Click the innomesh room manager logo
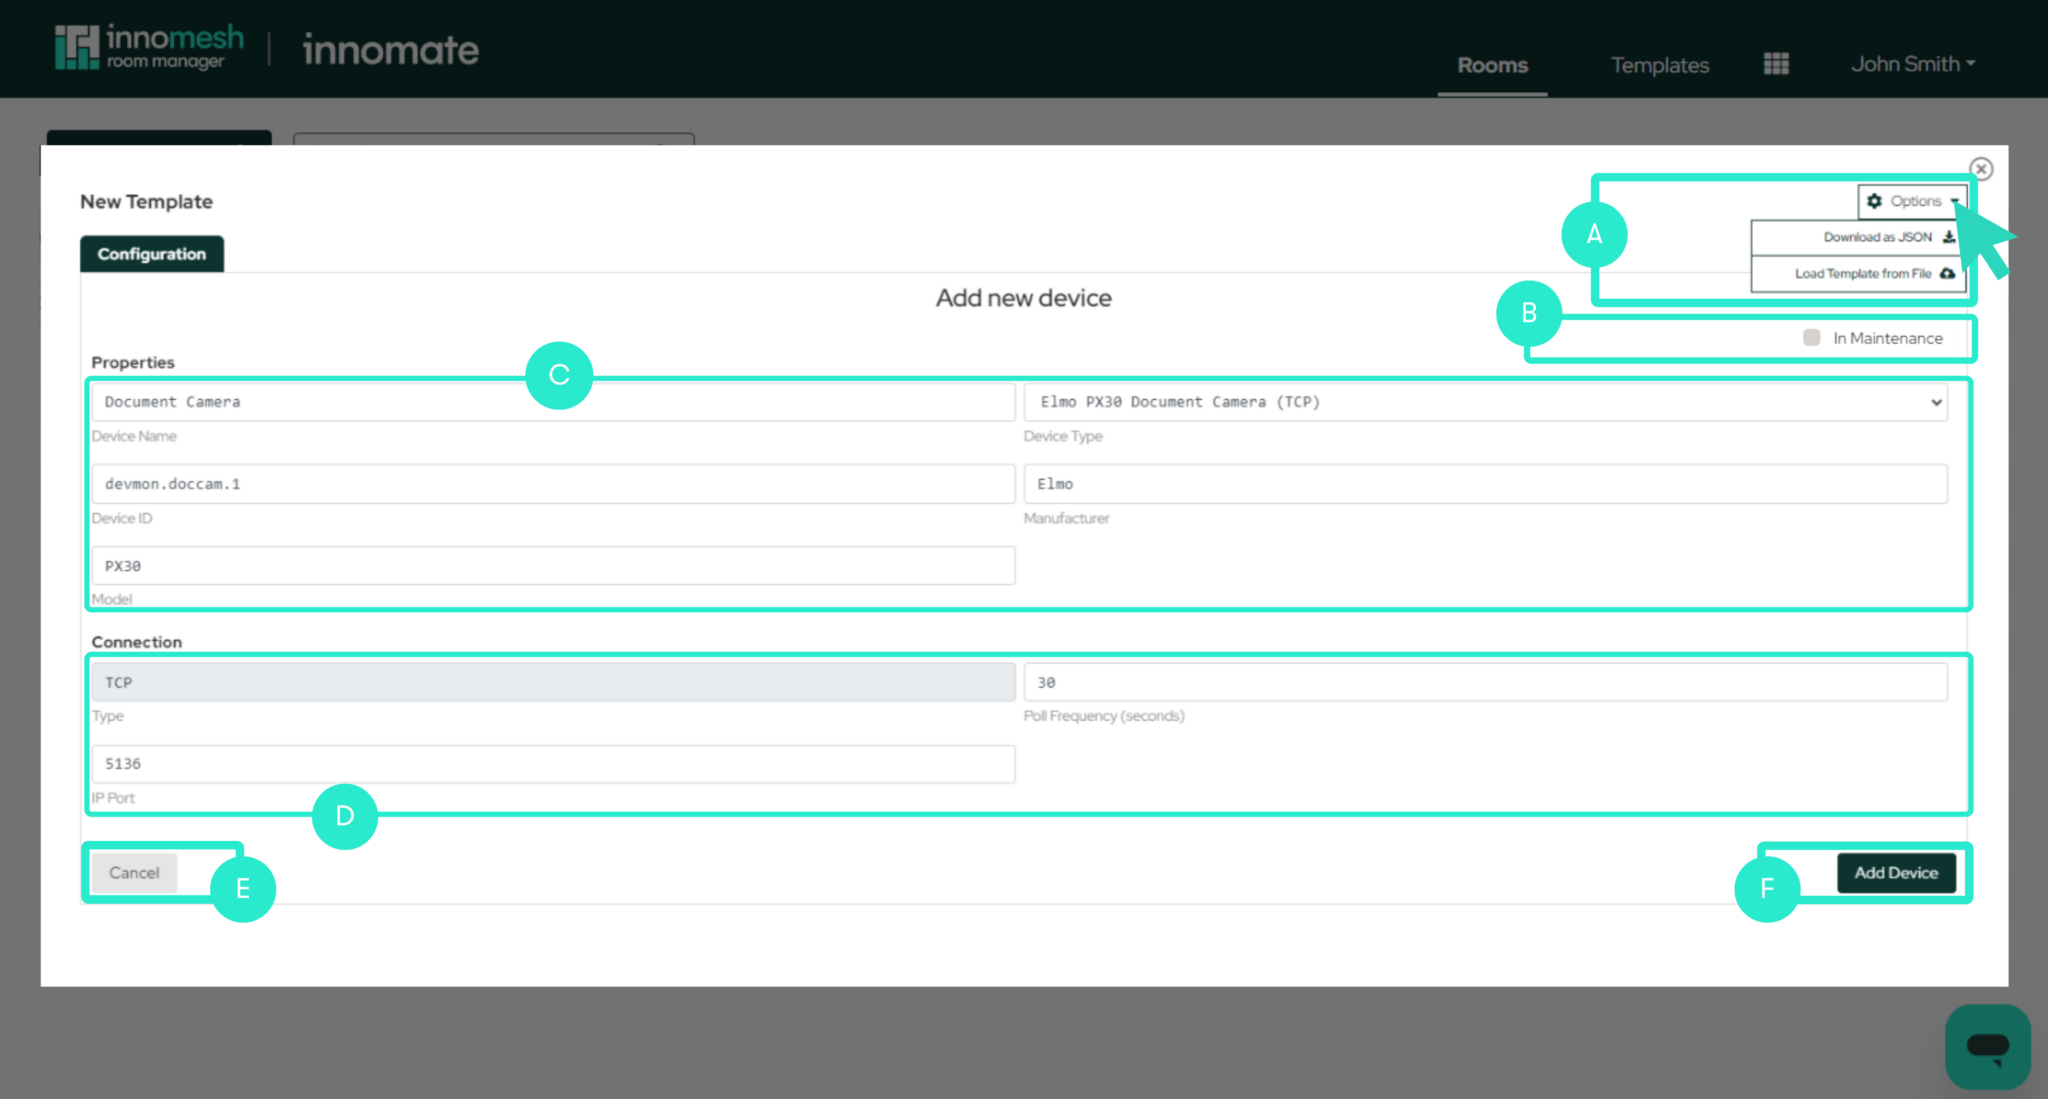 [x=148, y=46]
